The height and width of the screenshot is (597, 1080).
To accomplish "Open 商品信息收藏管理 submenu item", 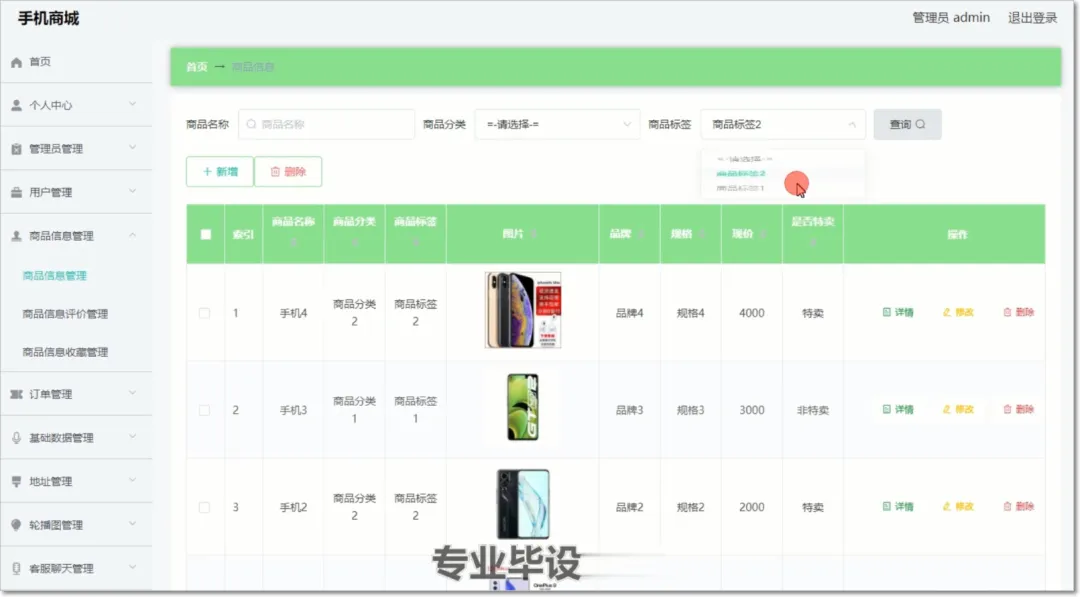I will tap(65, 352).
